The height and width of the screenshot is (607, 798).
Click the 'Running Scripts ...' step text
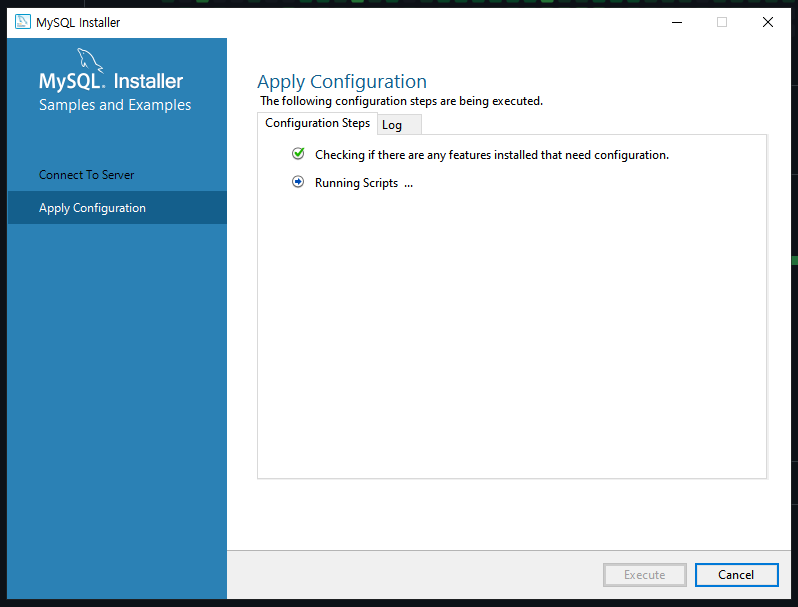[364, 183]
